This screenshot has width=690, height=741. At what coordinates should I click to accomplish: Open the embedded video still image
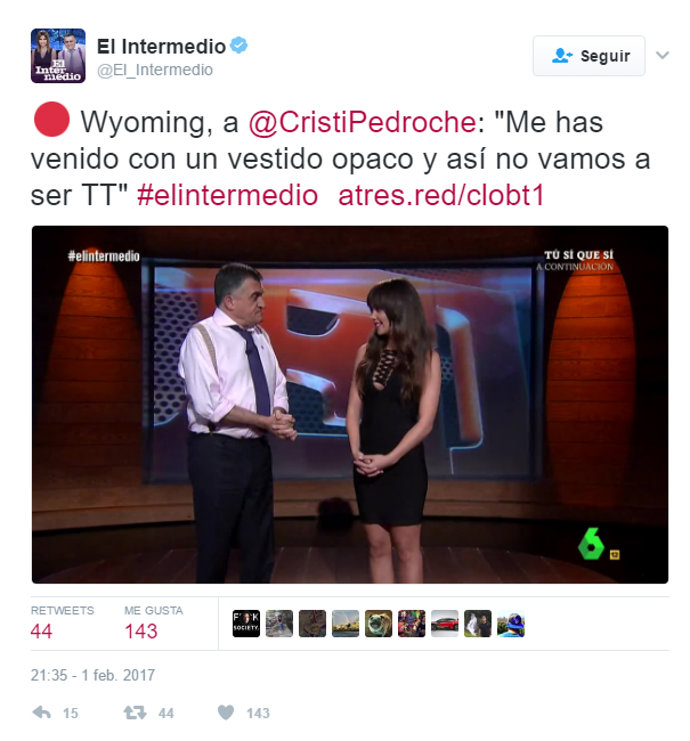(x=350, y=405)
